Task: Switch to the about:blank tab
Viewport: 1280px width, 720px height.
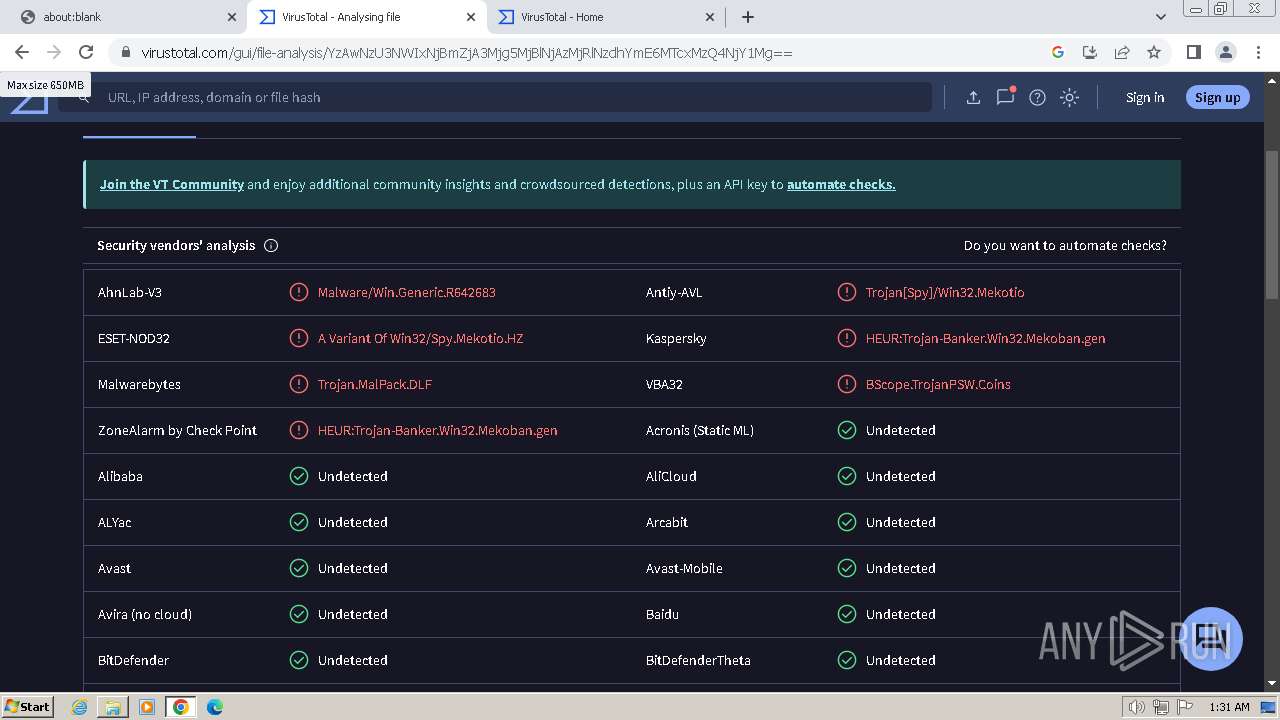Action: pos(128,17)
